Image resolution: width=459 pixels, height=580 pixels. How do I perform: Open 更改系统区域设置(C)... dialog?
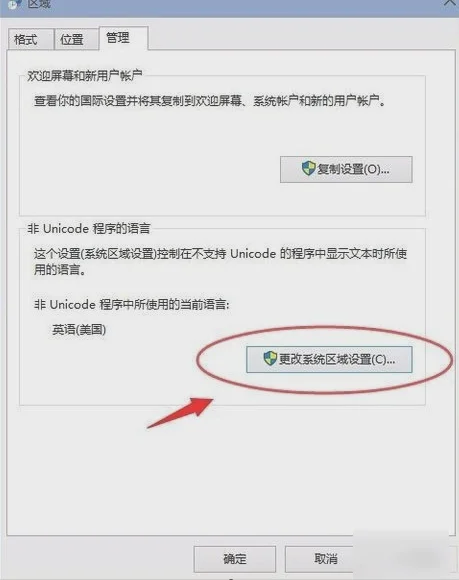(329, 359)
